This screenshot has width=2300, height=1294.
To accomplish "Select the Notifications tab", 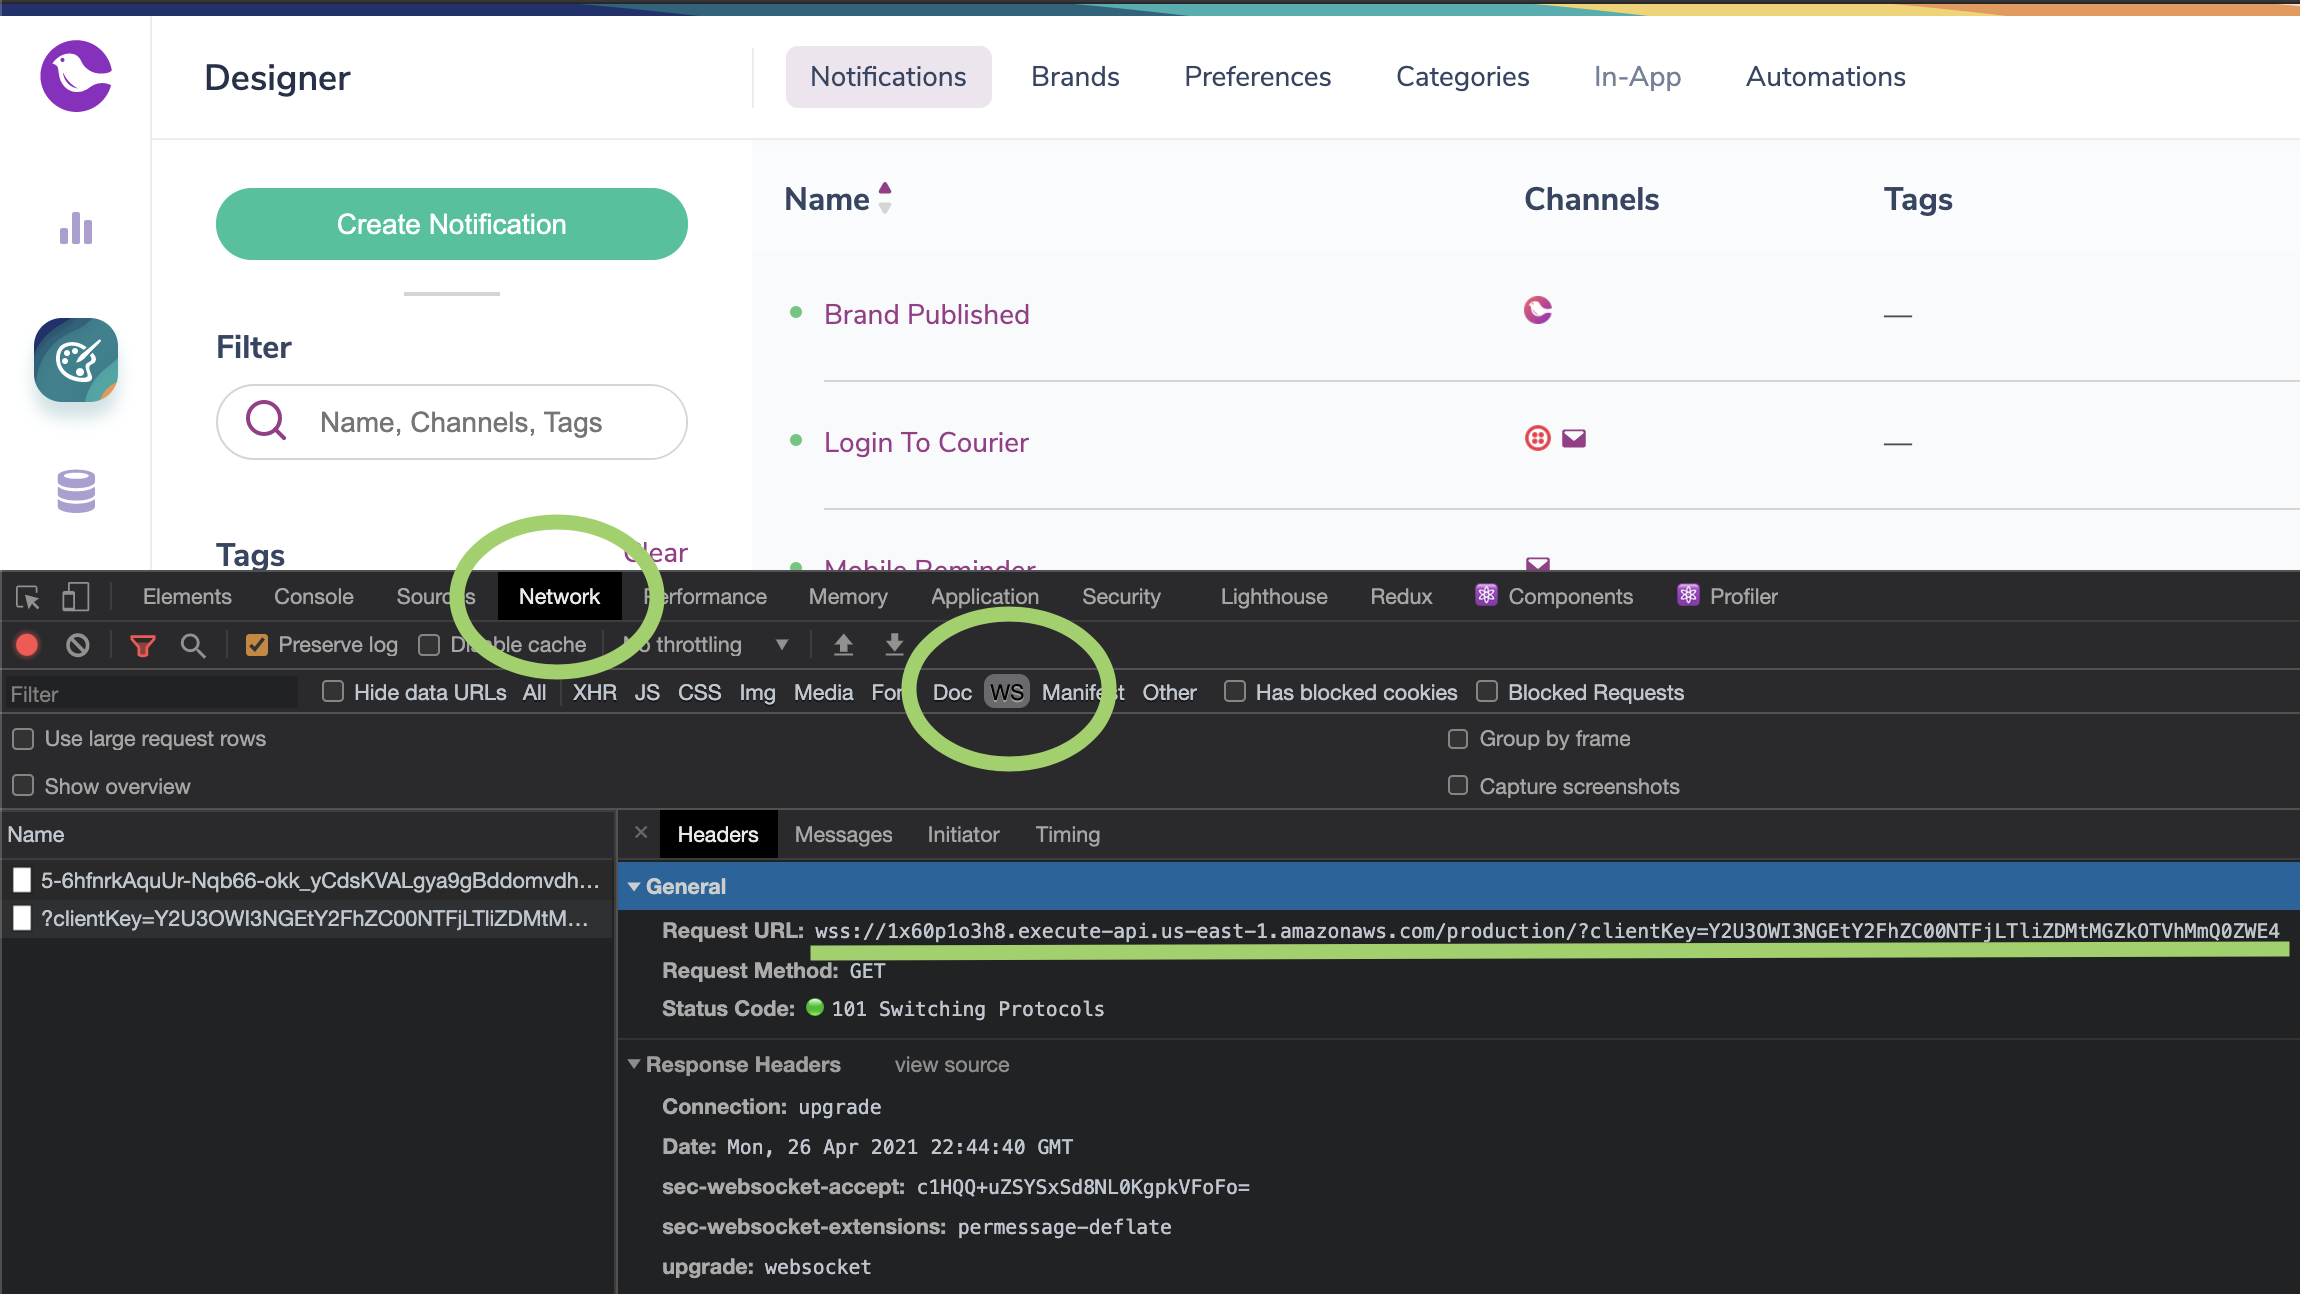I will tap(888, 76).
